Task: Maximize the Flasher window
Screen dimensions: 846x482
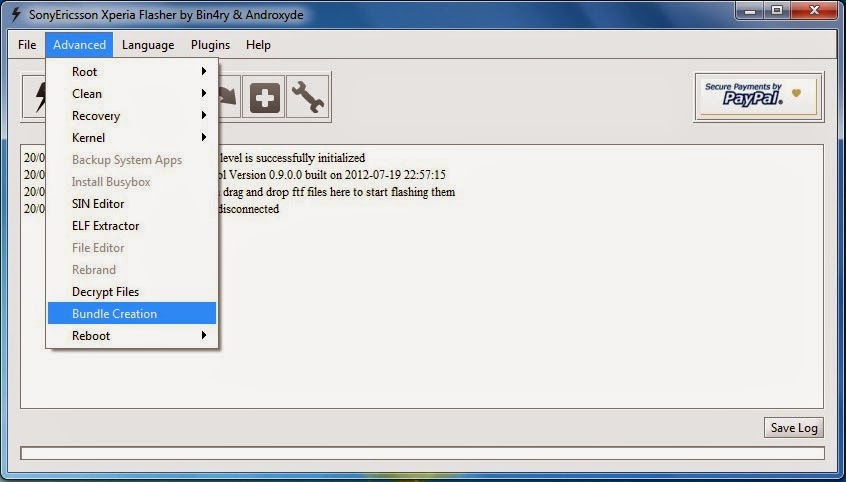Action: coord(777,11)
